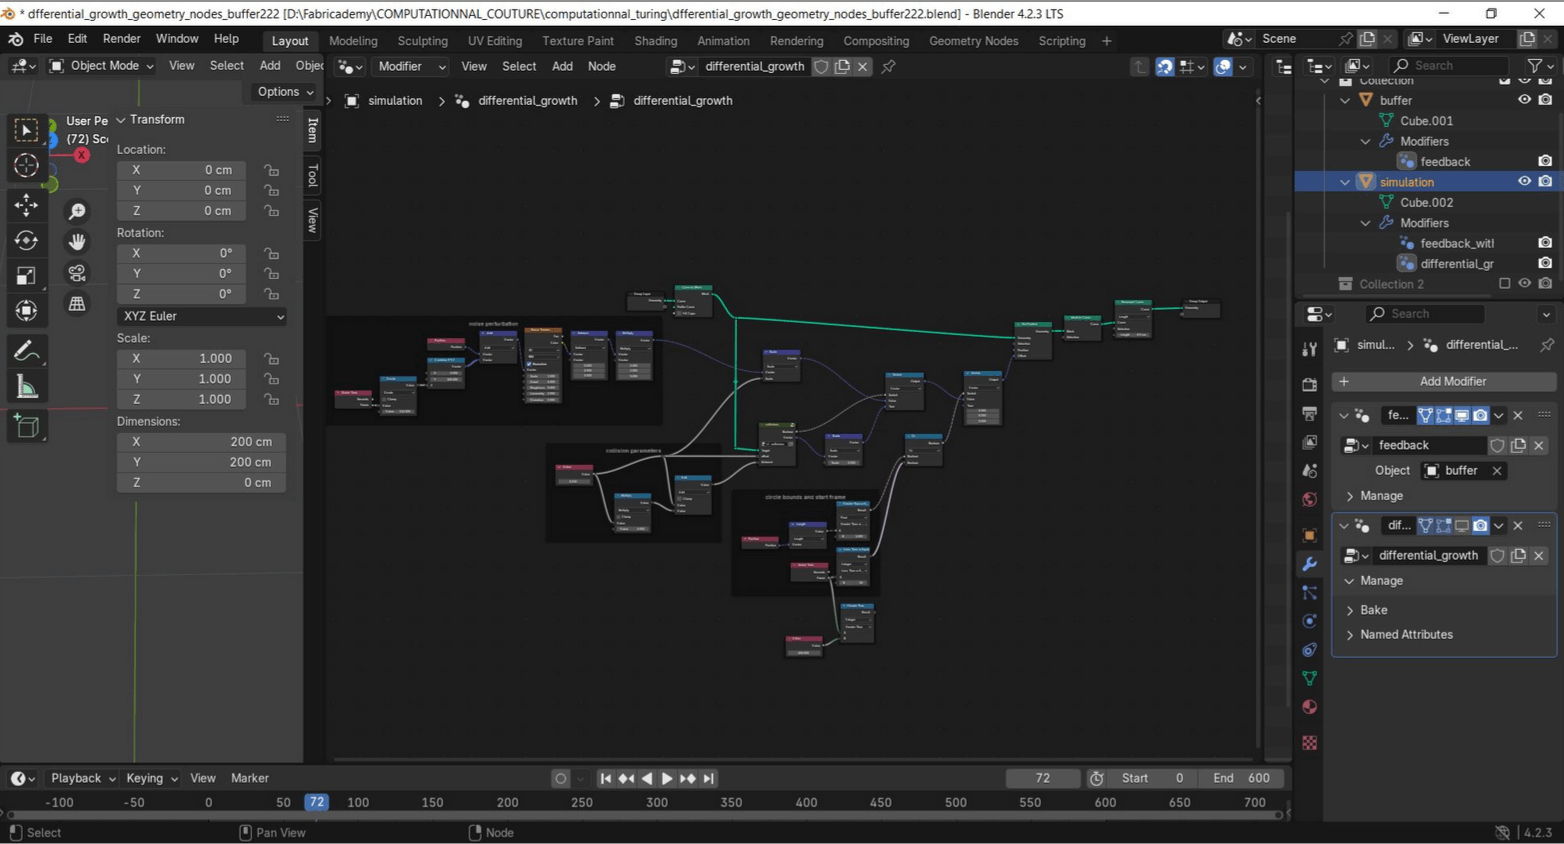Viewport: 1564px width, 844px height.
Task: Select the 3D Cursor tool
Action: 26,166
